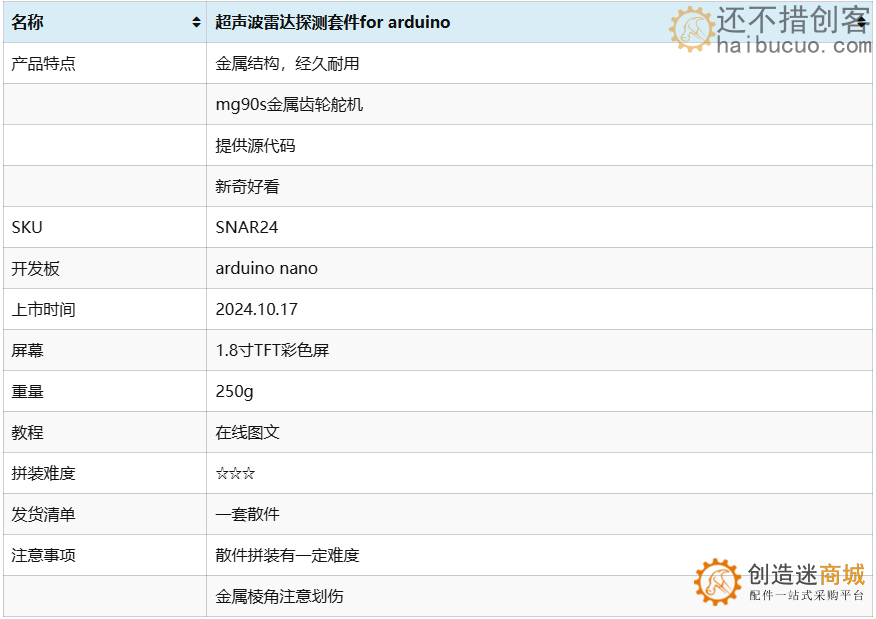Click the 创造迷商城 watermark text
This screenshot has height=619, width=876.
(806, 575)
